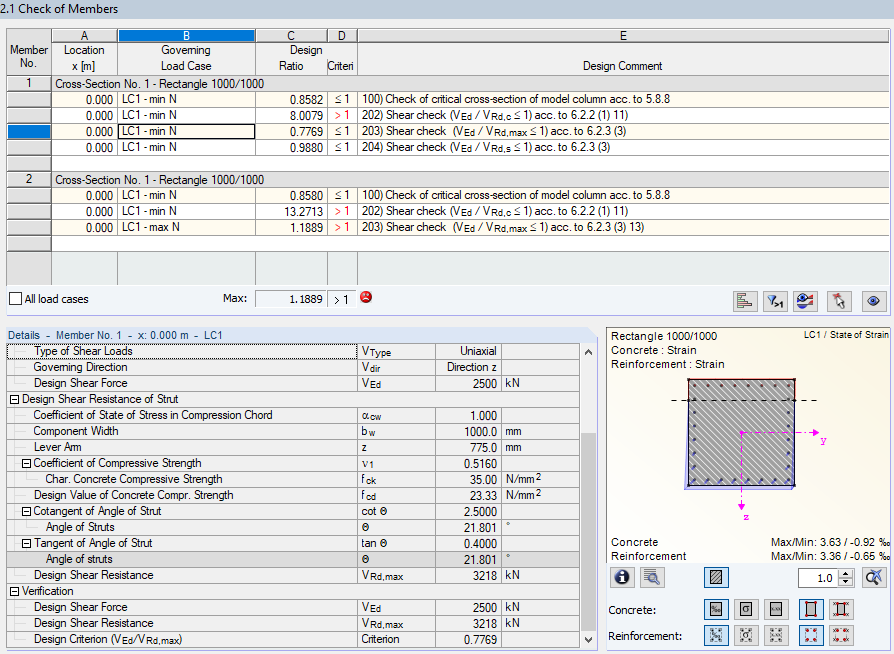Image resolution: width=894 pixels, height=654 pixels.
Task: Show result diagrams on the model
Action: [805, 300]
